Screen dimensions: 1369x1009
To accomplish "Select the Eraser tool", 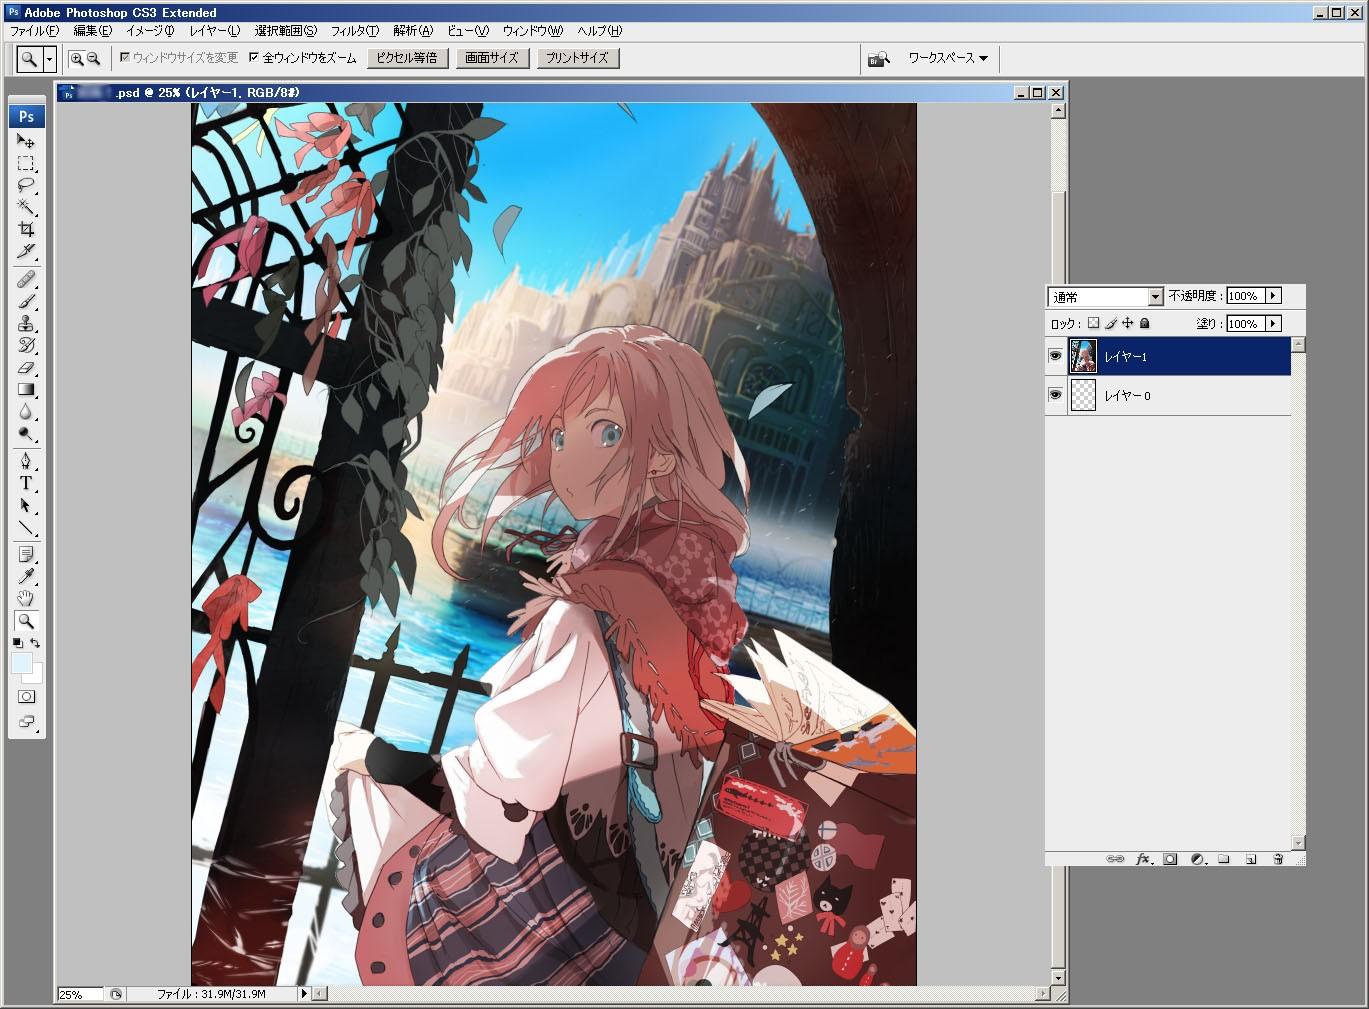I will coord(26,367).
